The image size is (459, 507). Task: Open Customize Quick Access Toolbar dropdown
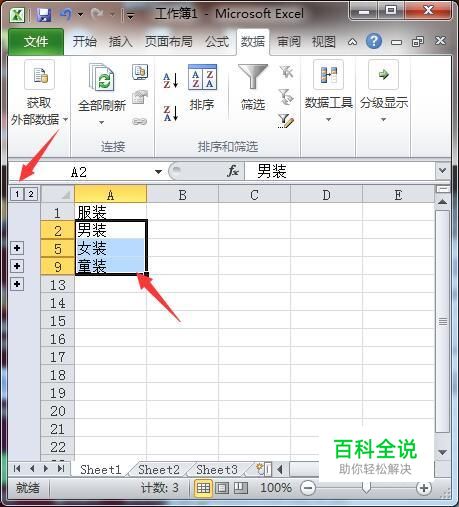[x=130, y=15]
